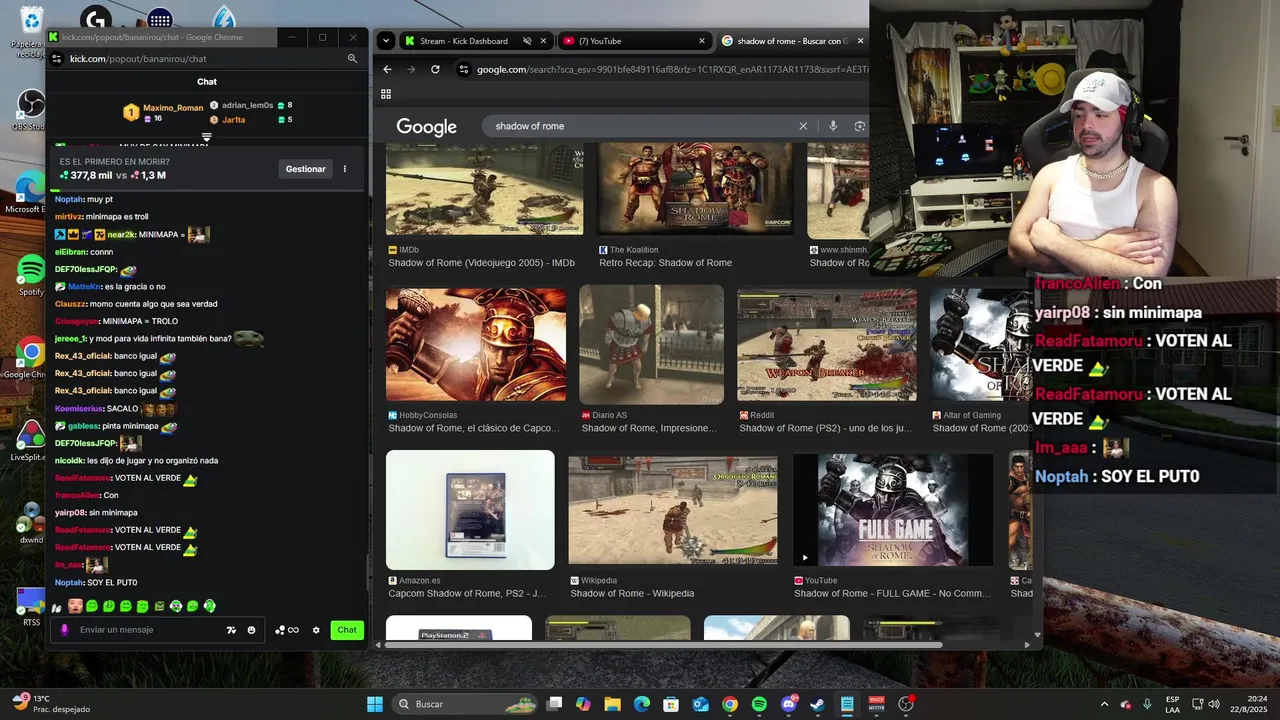Open the emoji picker in chat box

coord(251,630)
